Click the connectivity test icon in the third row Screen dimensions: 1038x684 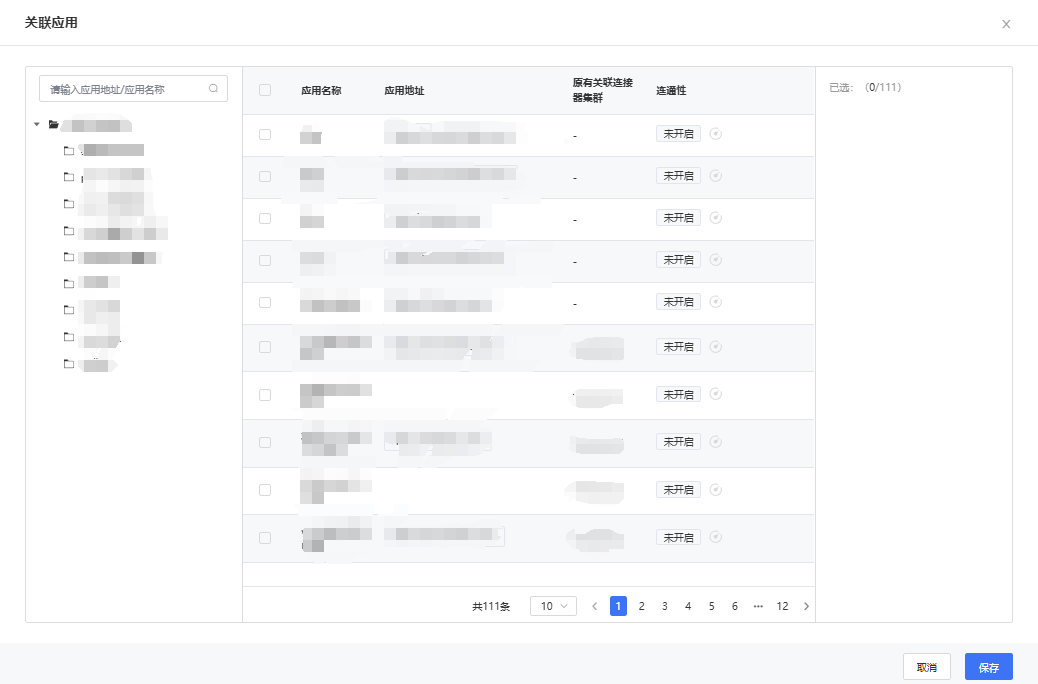715,218
